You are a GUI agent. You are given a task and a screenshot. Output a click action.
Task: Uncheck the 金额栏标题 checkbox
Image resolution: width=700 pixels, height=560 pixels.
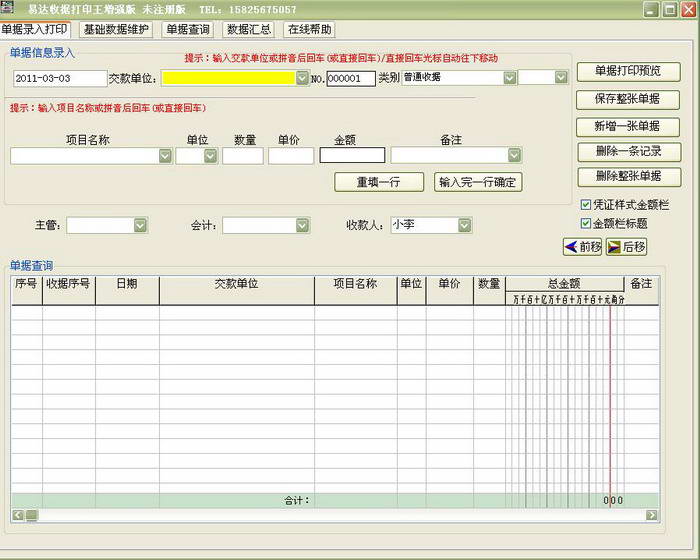[x=586, y=224]
